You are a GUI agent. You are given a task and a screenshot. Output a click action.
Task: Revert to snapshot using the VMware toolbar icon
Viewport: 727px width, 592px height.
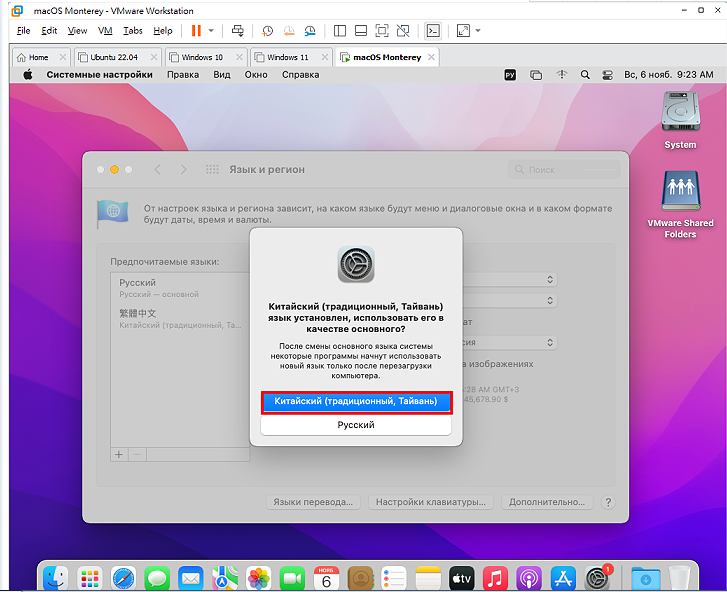tap(289, 31)
